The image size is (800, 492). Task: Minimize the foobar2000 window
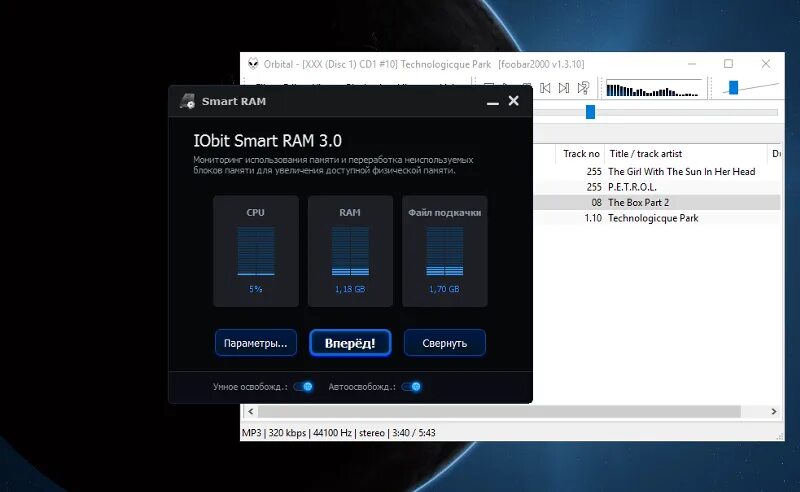click(692, 64)
